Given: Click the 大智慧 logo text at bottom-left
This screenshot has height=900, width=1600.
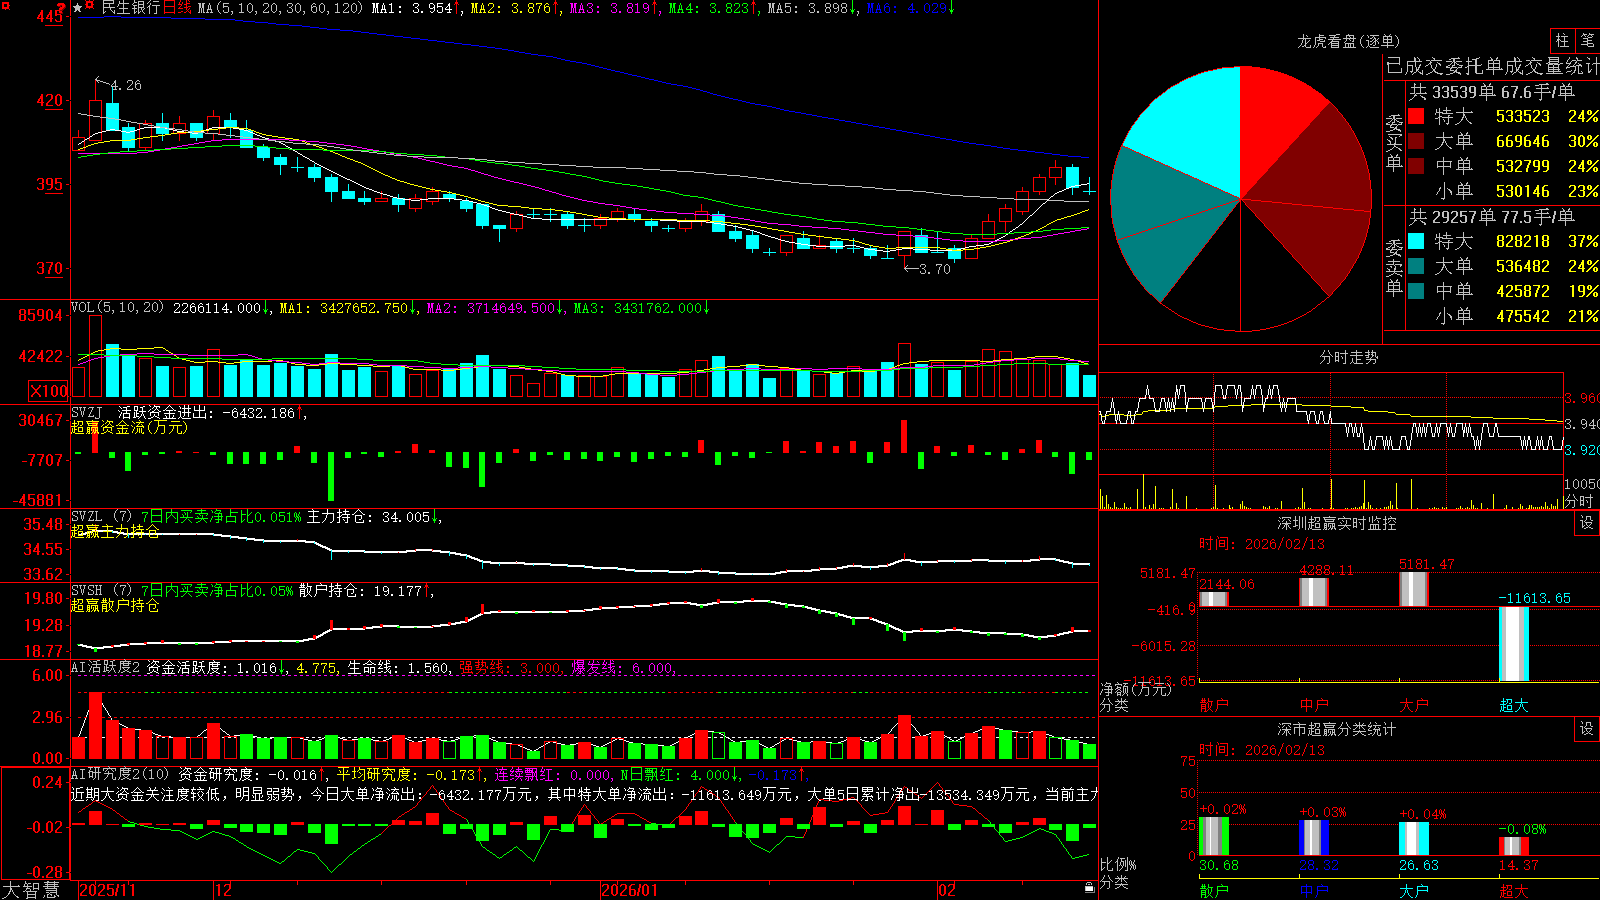Looking at the screenshot, I should click(31, 890).
